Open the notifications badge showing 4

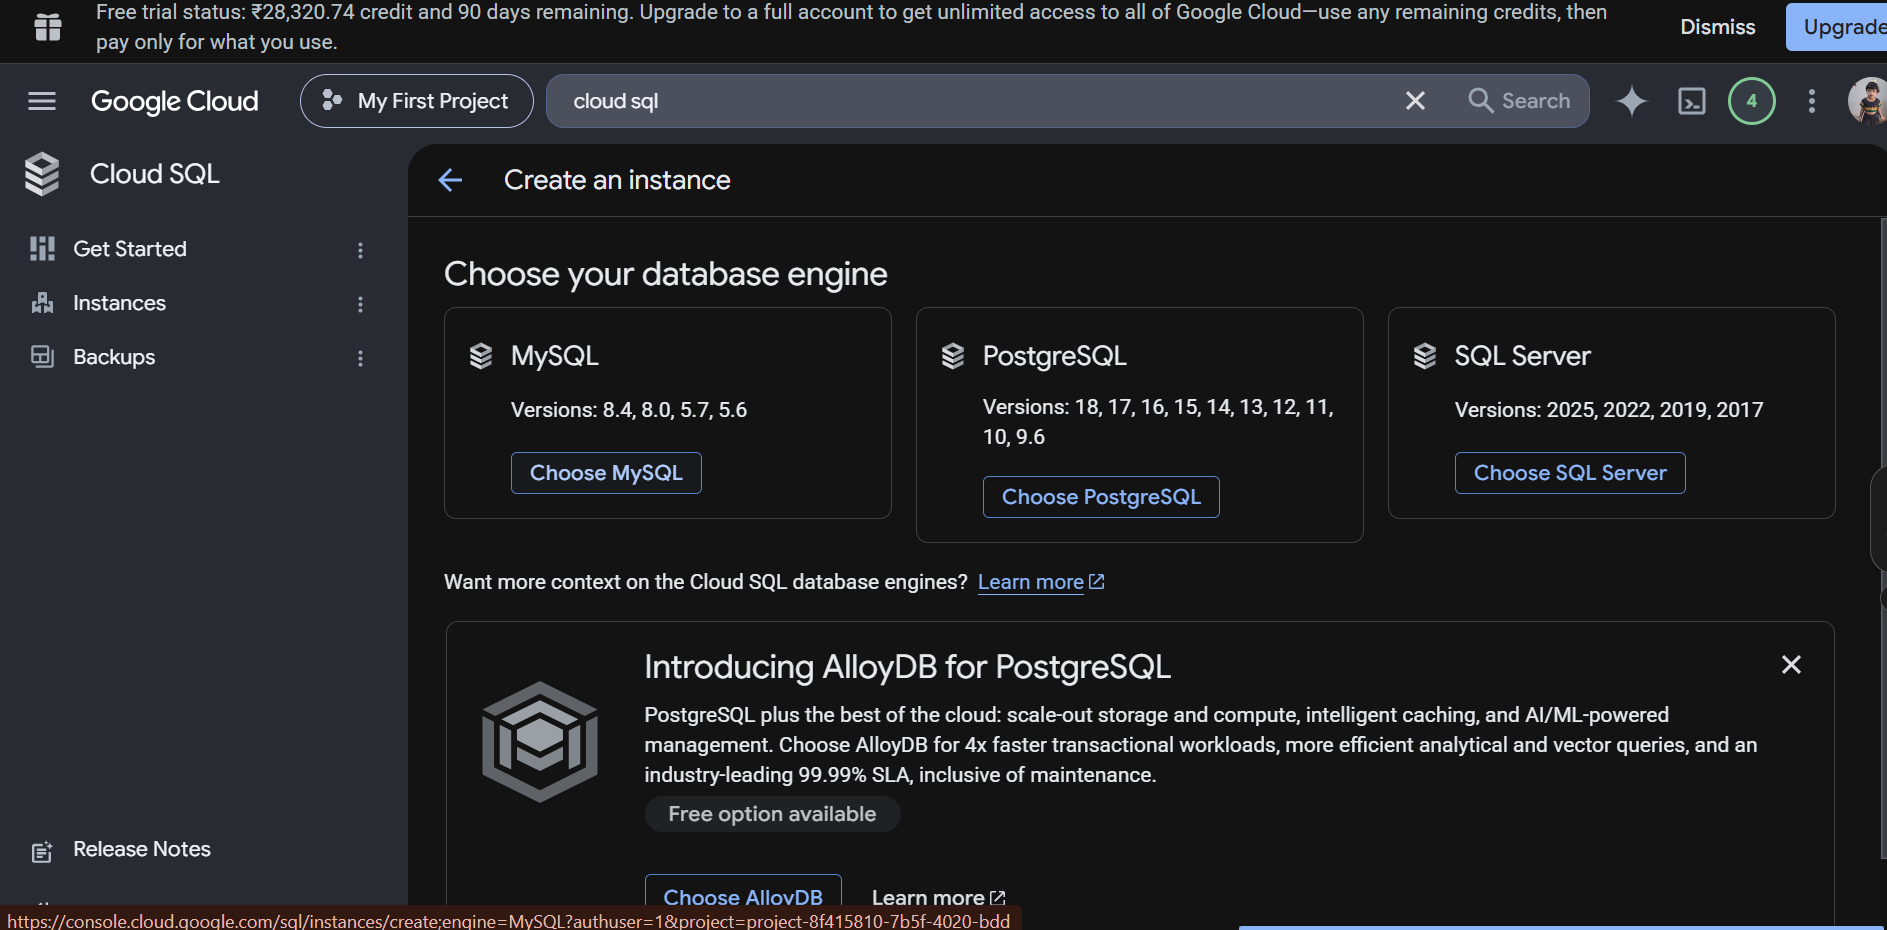pyautogui.click(x=1751, y=101)
